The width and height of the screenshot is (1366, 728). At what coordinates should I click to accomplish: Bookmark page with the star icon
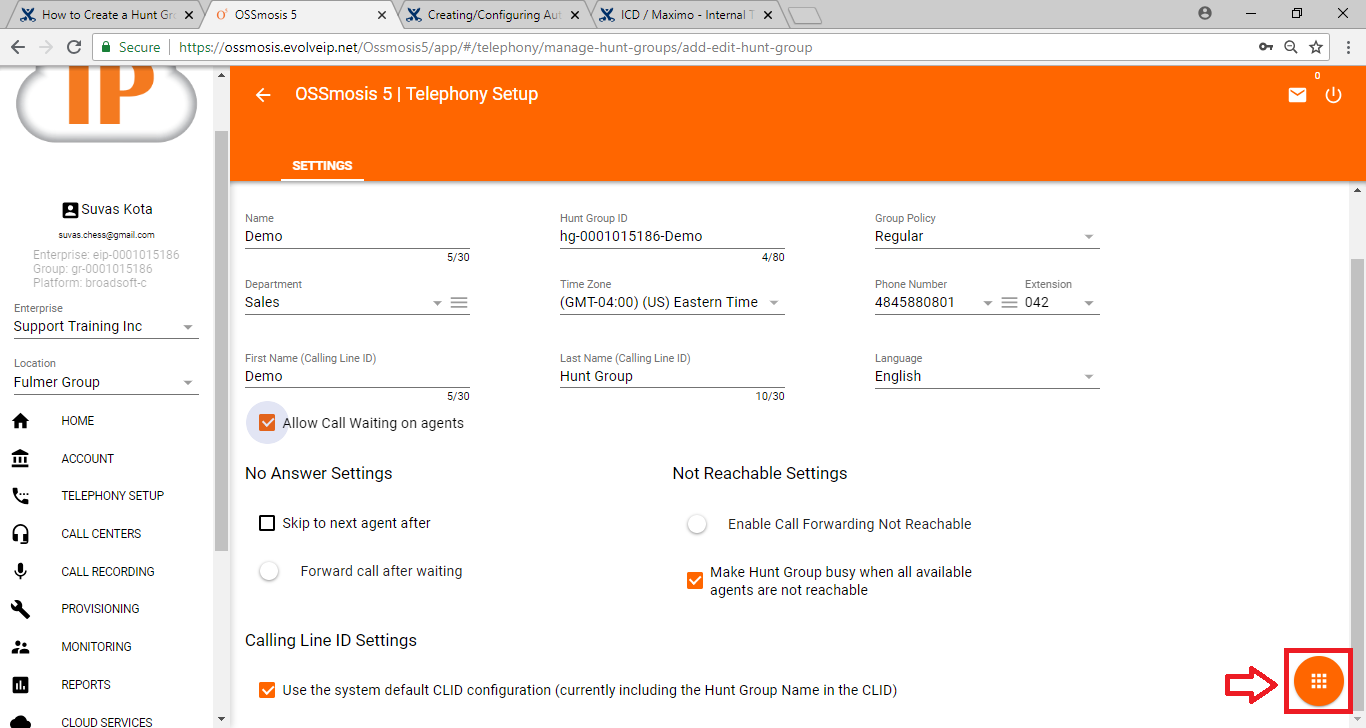tap(1316, 47)
